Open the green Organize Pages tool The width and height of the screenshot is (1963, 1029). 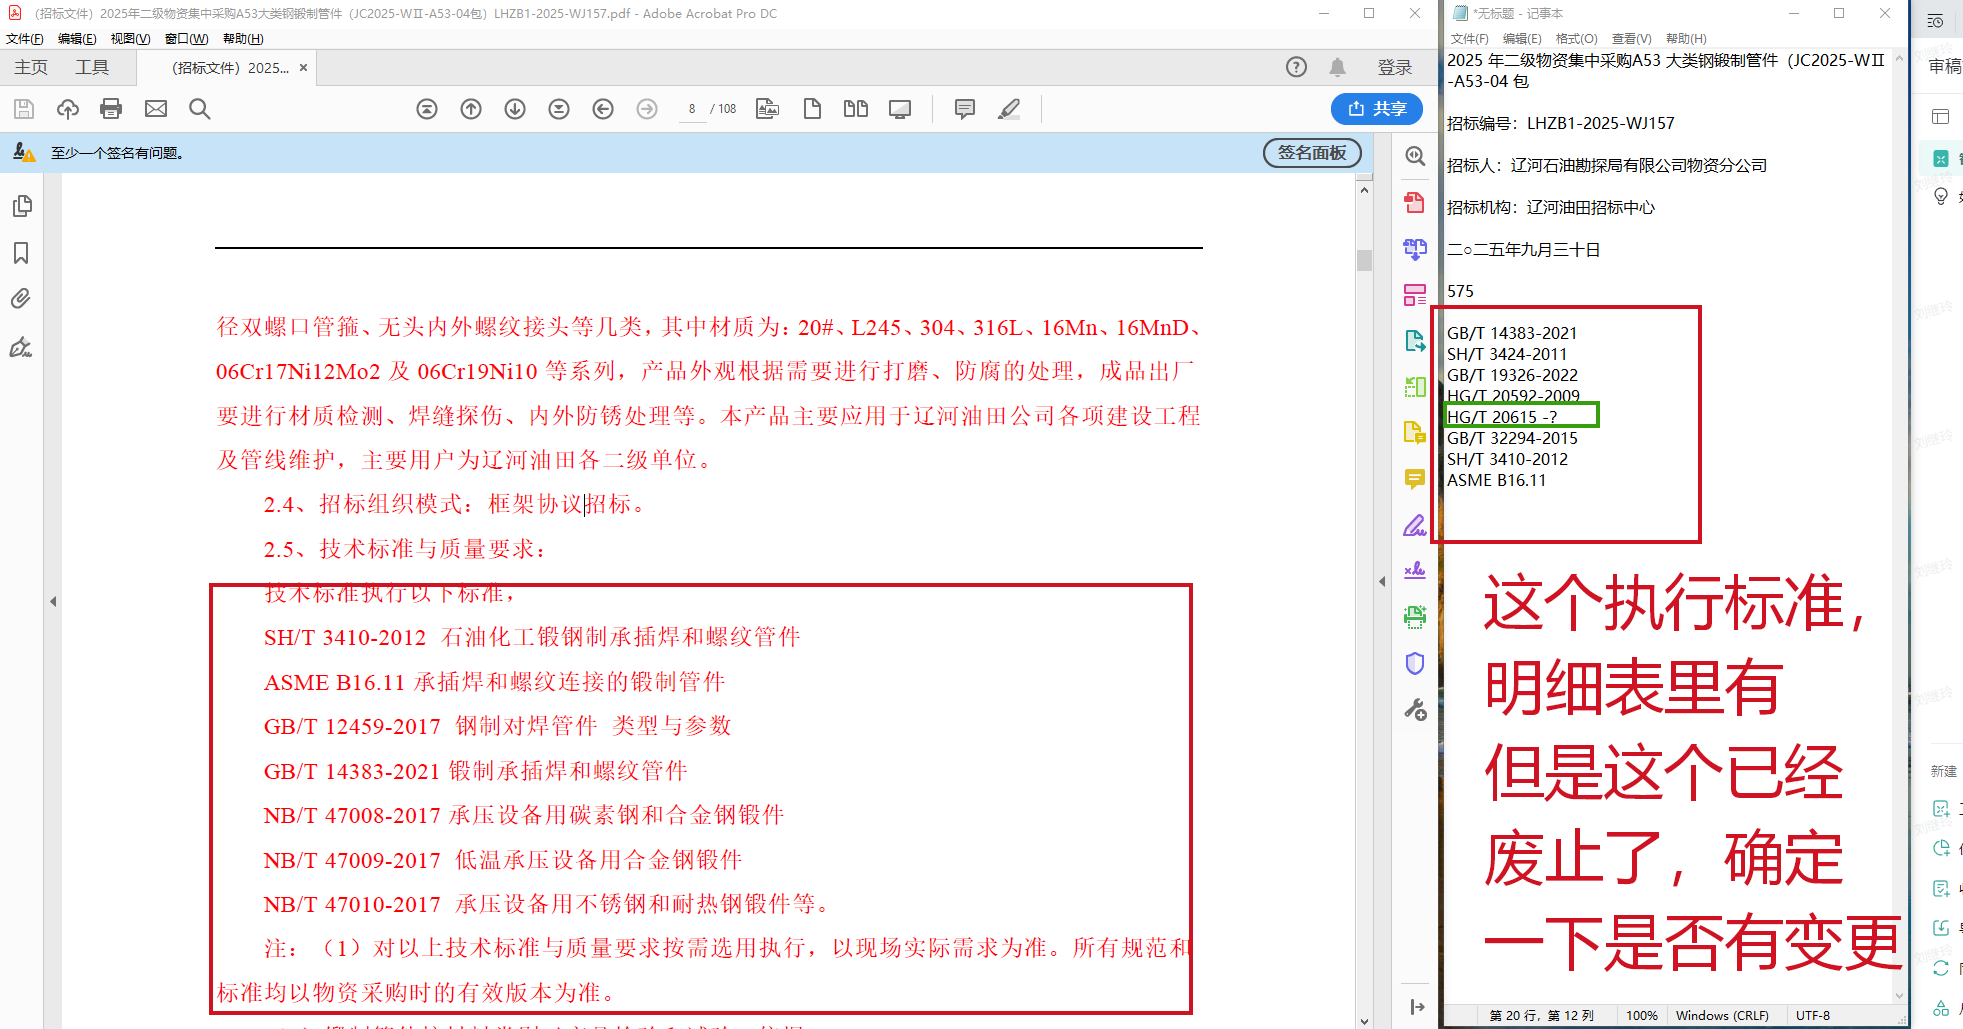[1415, 386]
